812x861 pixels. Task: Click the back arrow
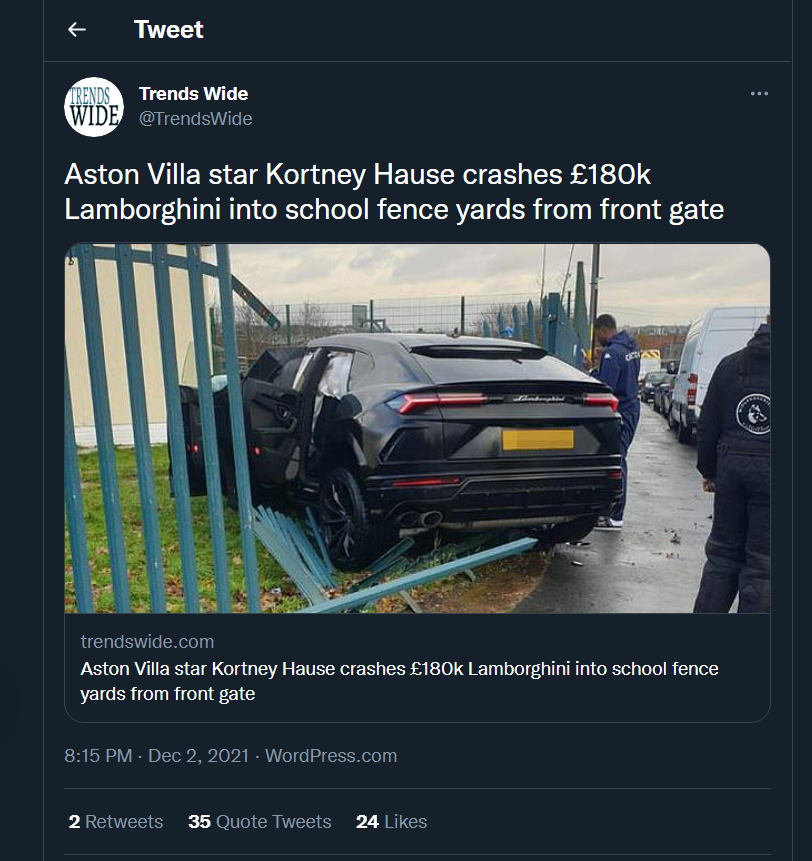77,30
